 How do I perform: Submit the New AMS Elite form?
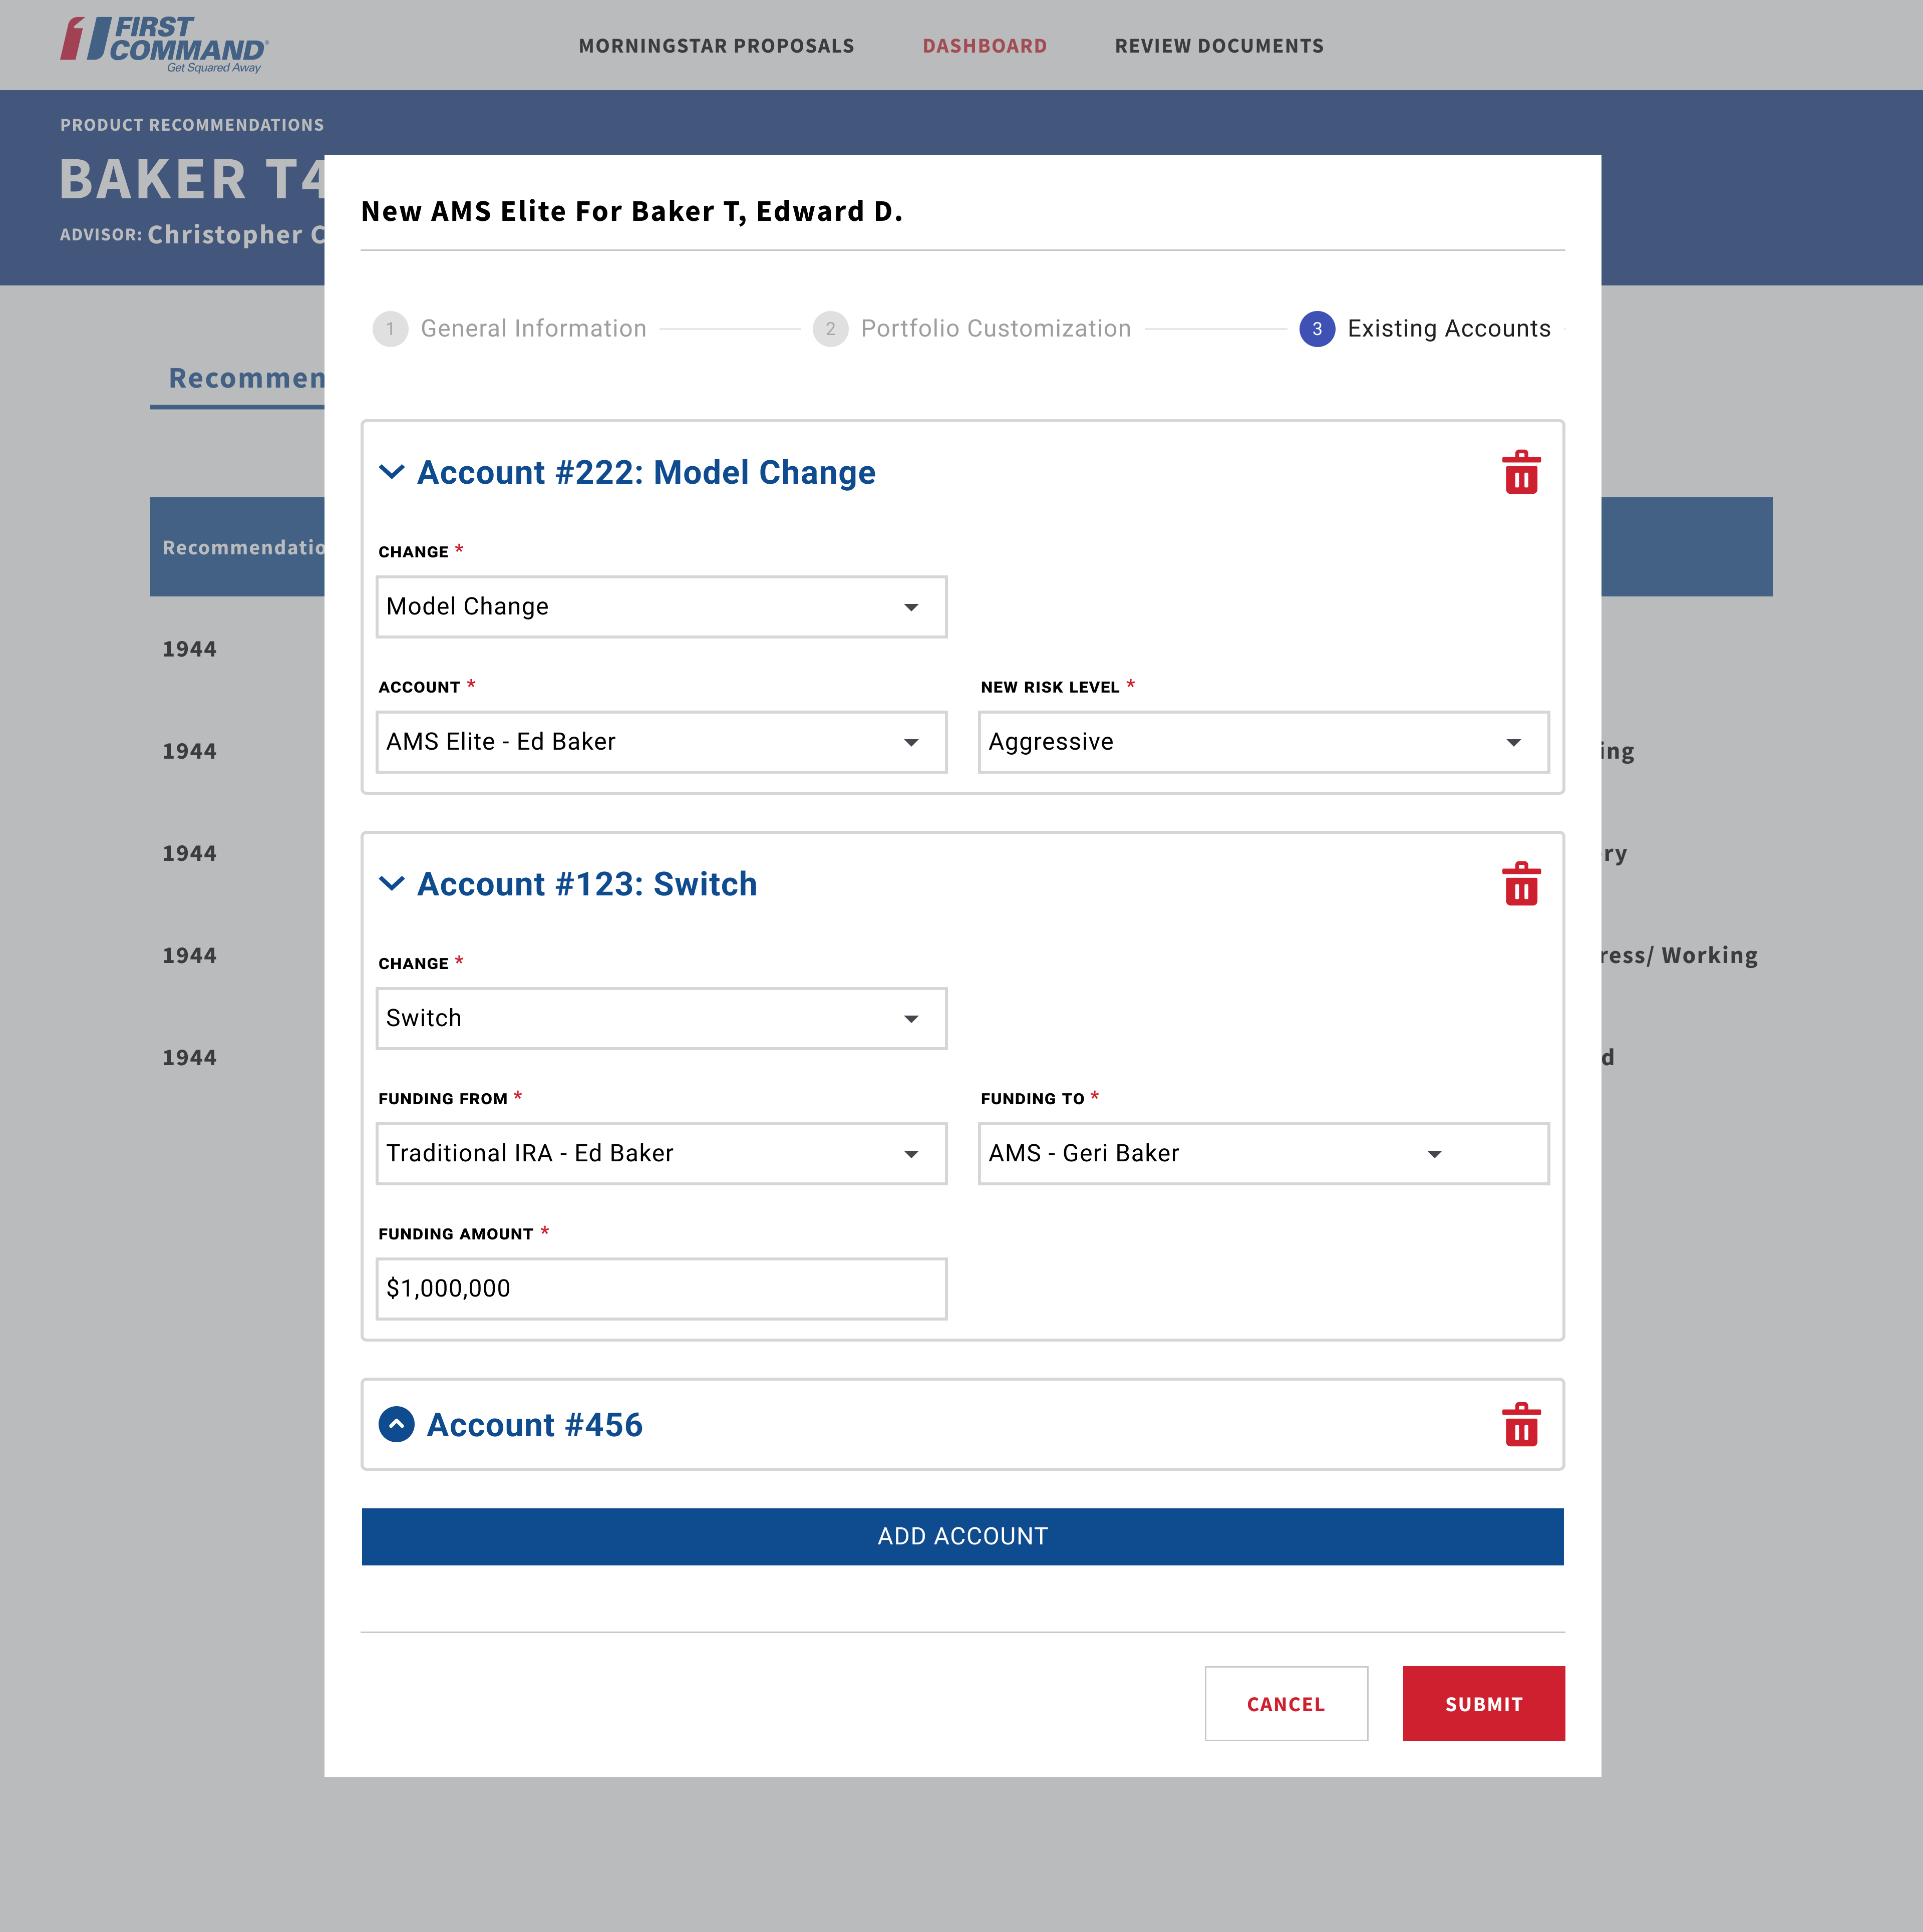1483,1704
